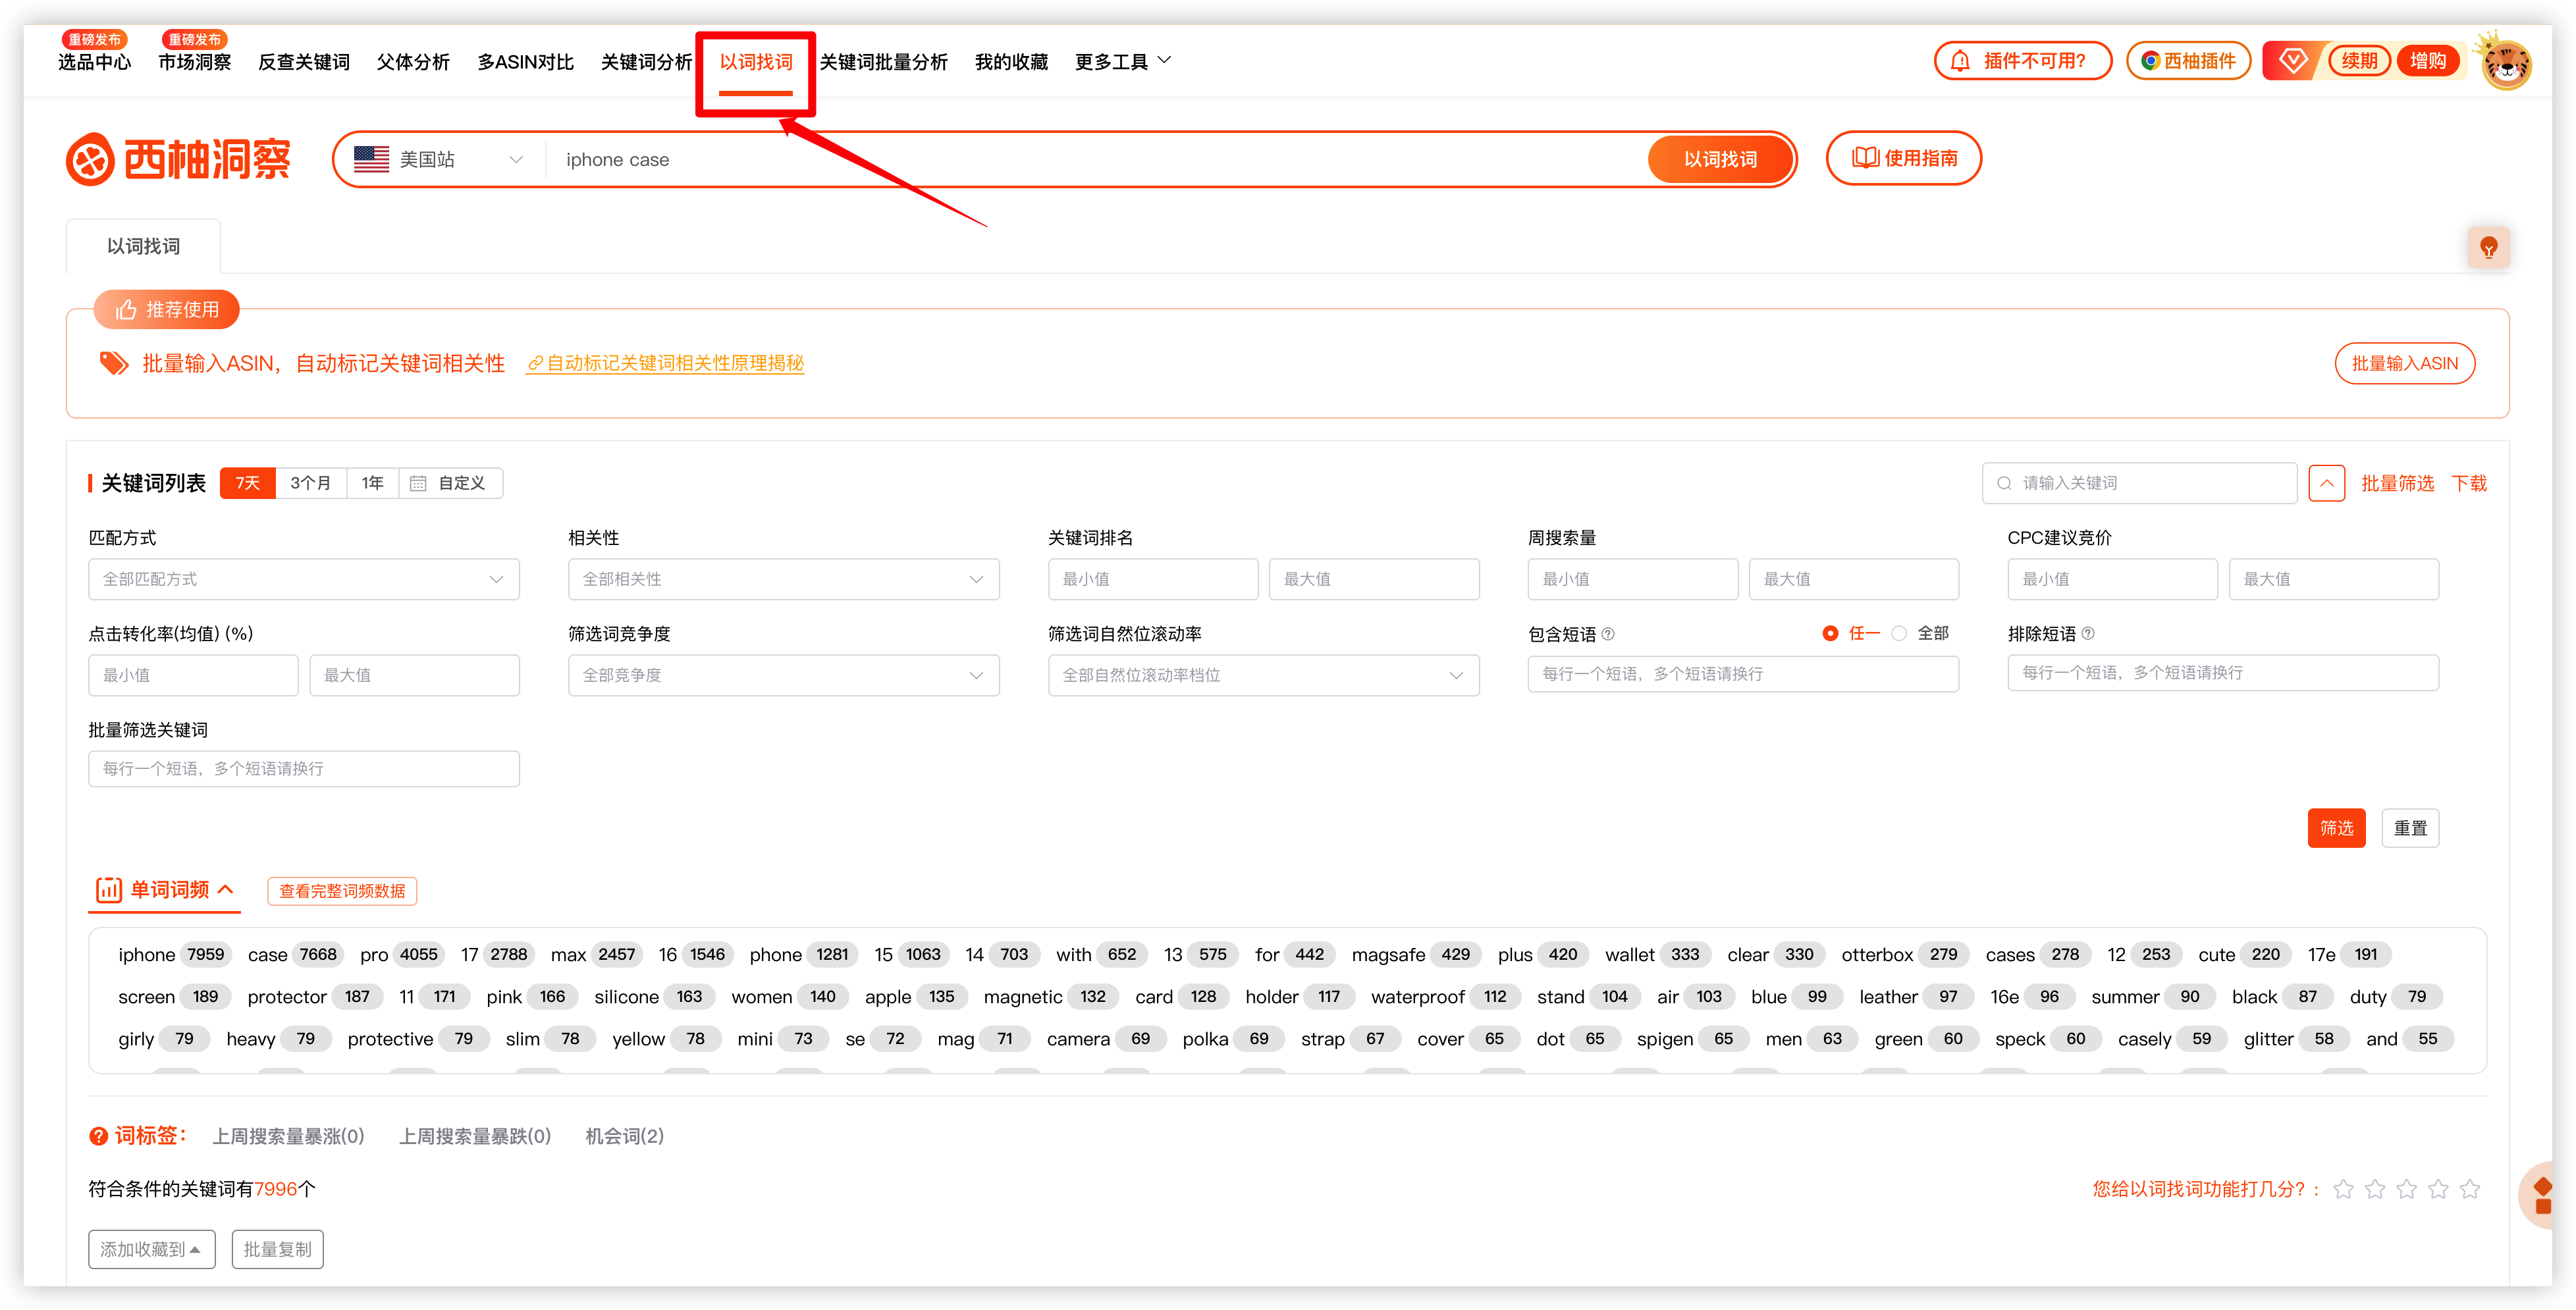Select the 全部 radio option
Image resolution: width=2576 pixels, height=1310 pixels.
pyautogui.click(x=1899, y=633)
